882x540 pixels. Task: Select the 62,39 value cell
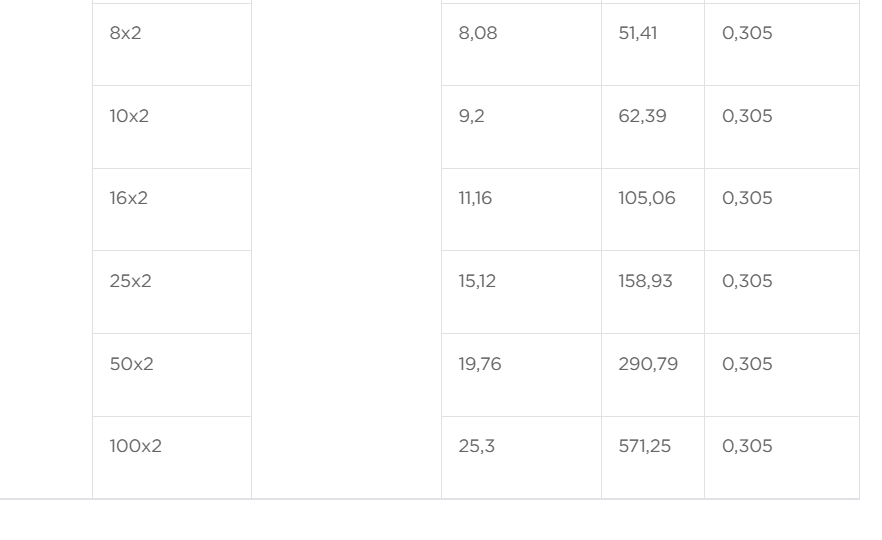point(643,116)
